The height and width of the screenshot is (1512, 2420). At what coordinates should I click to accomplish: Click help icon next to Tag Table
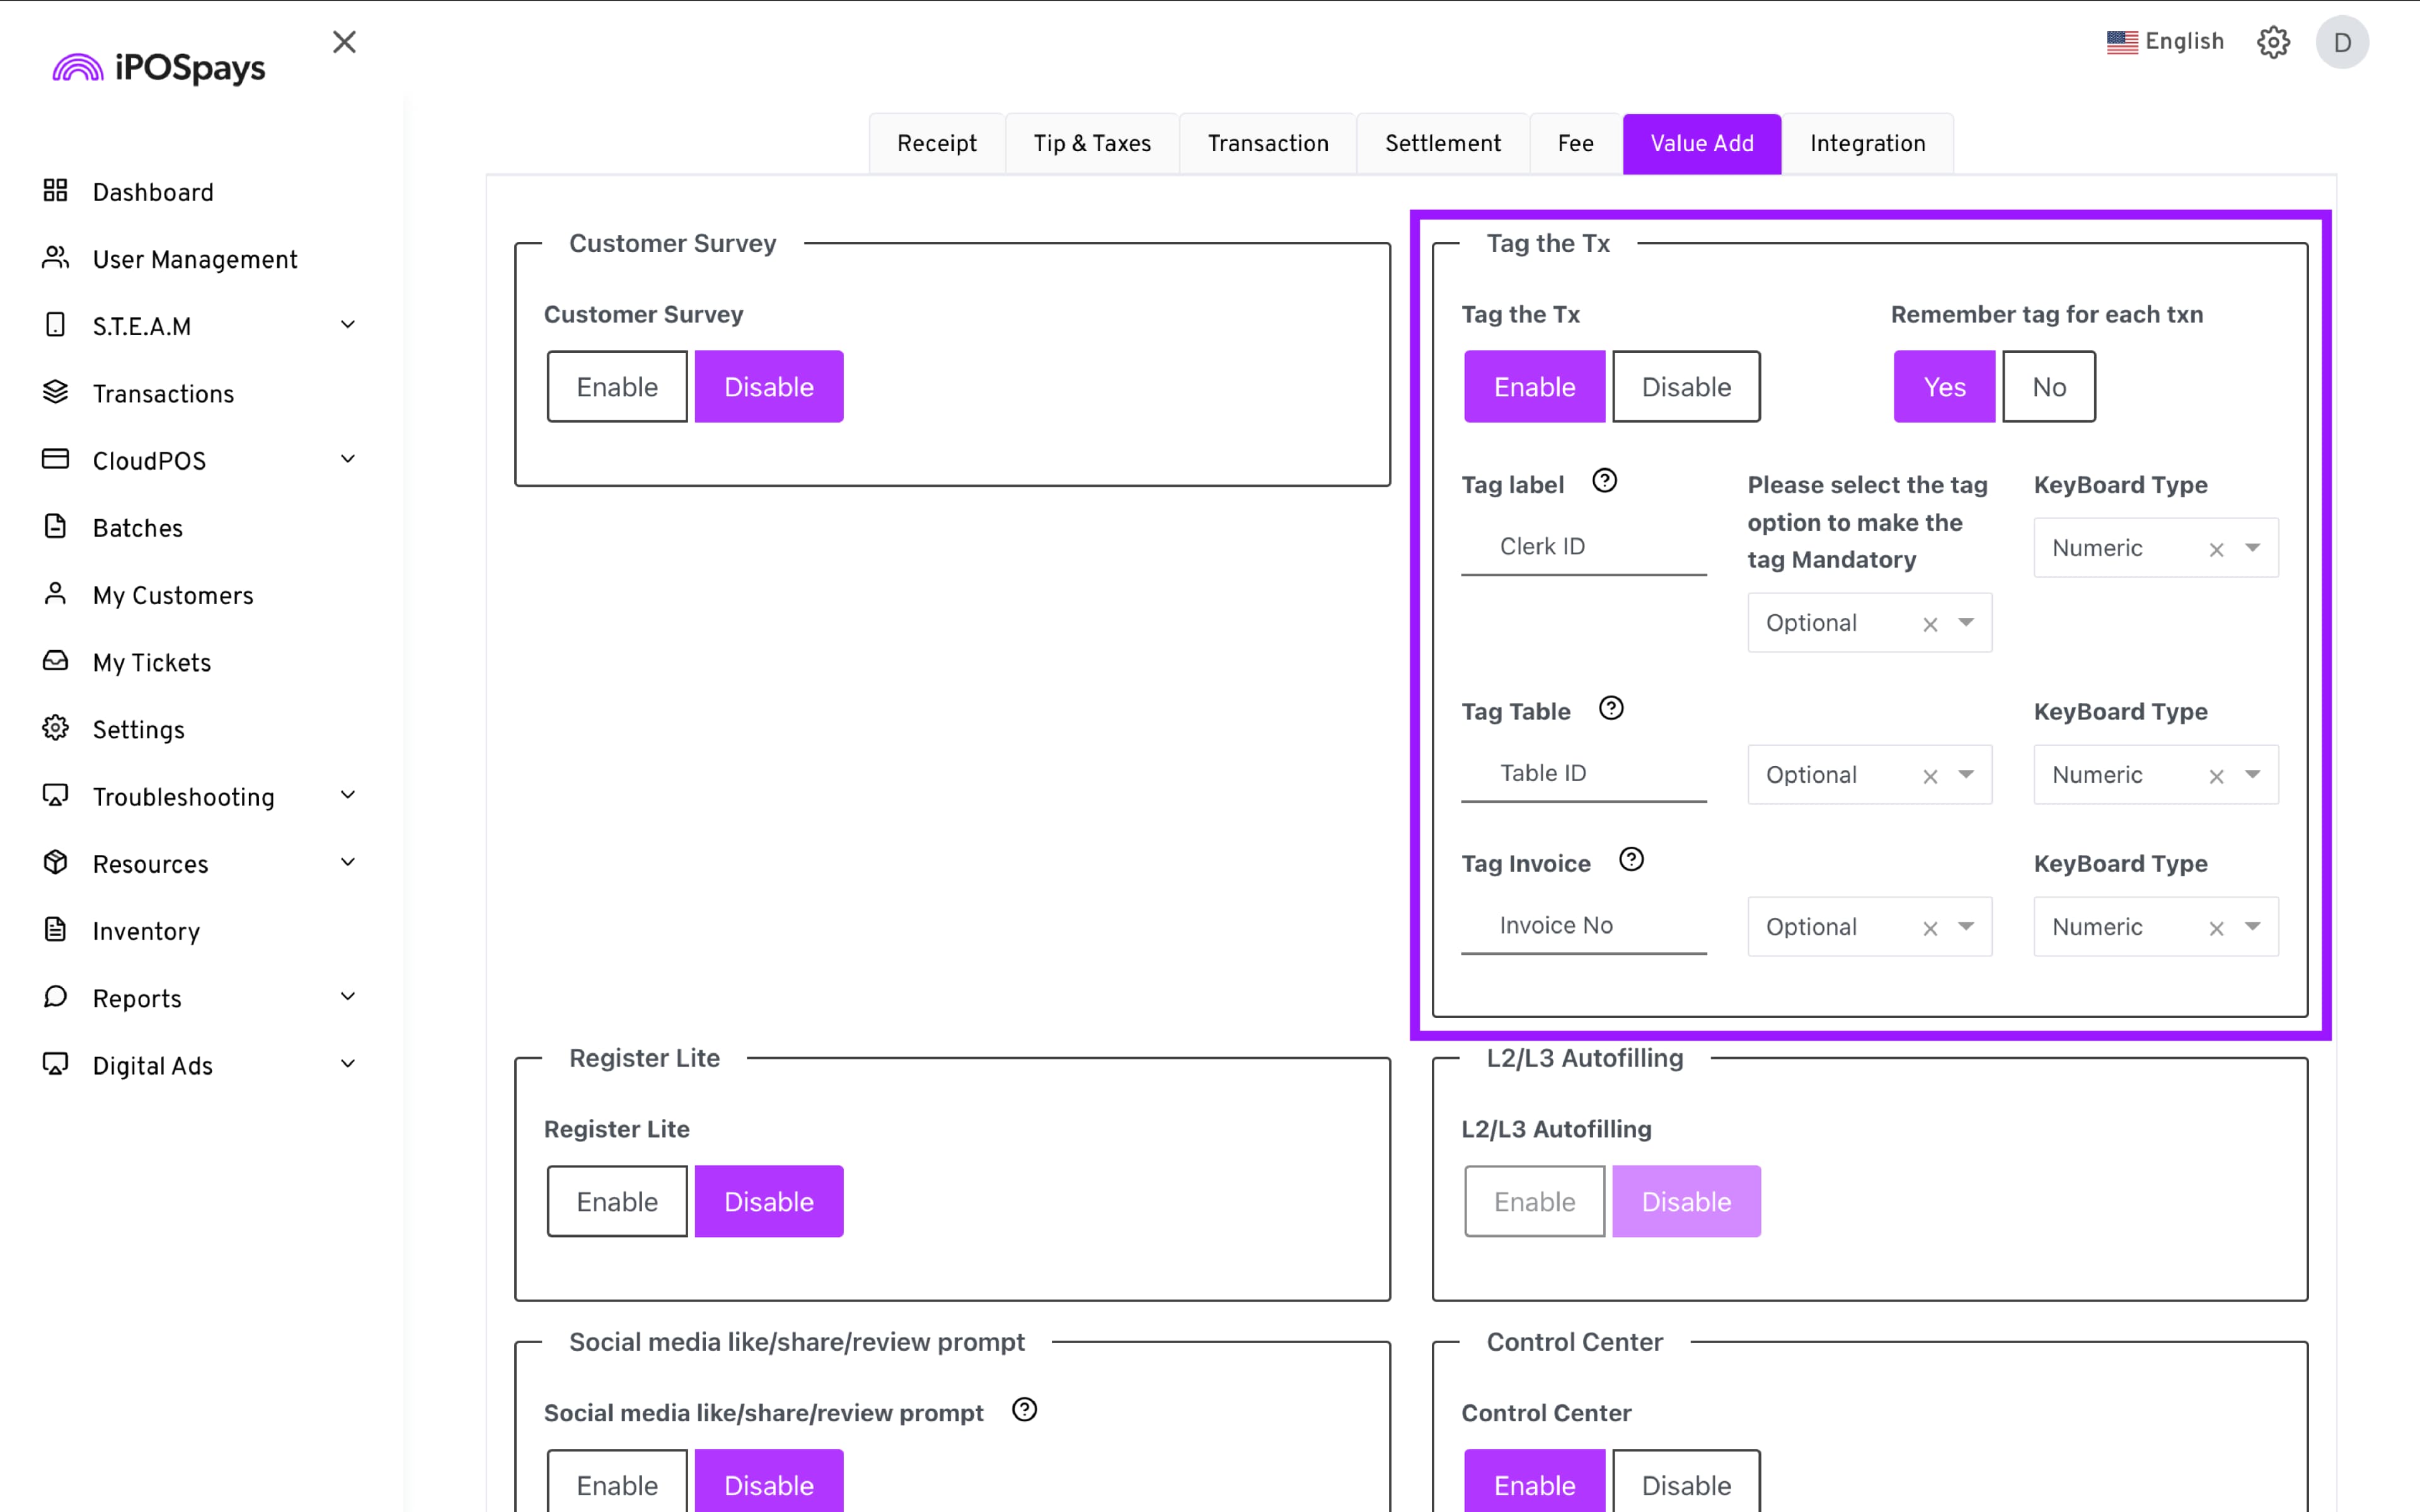1610,708
